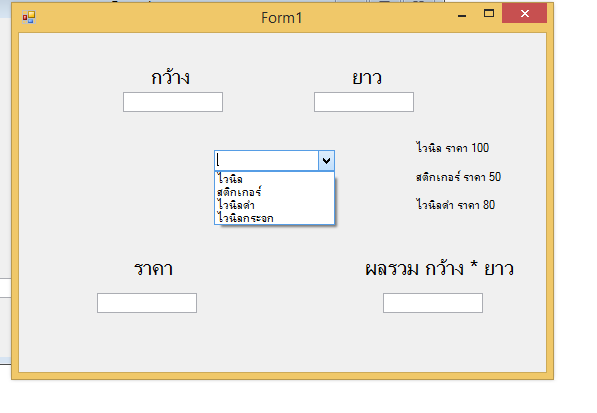Click the ราคา heading label

[153, 269]
